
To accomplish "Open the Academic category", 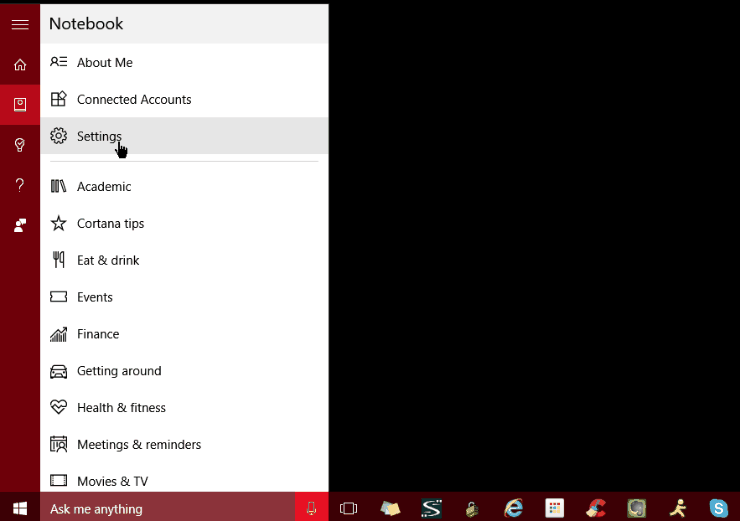I will [184, 186].
